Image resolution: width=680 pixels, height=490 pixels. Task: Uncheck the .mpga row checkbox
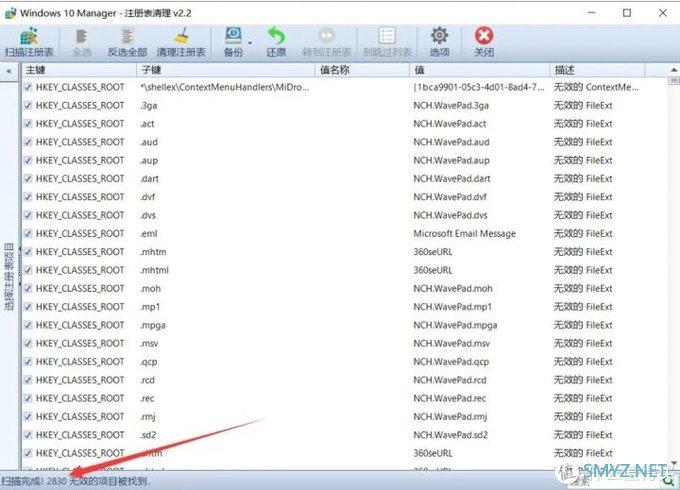(28, 325)
